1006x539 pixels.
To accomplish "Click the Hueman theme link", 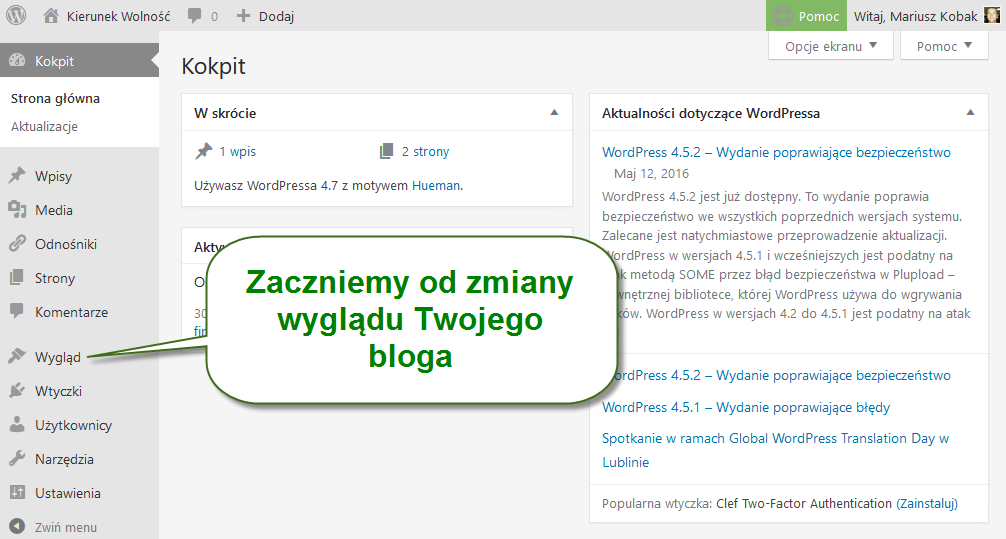I will coord(436,185).
